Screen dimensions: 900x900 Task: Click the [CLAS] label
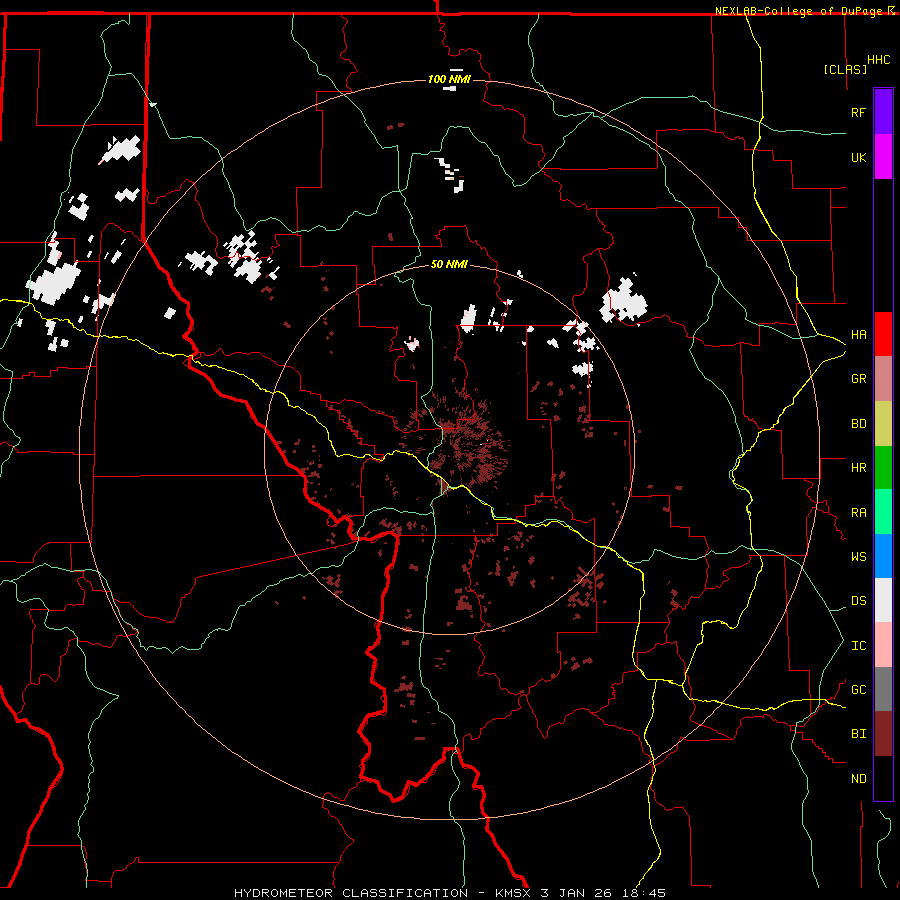pyautogui.click(x=845, y=69)
